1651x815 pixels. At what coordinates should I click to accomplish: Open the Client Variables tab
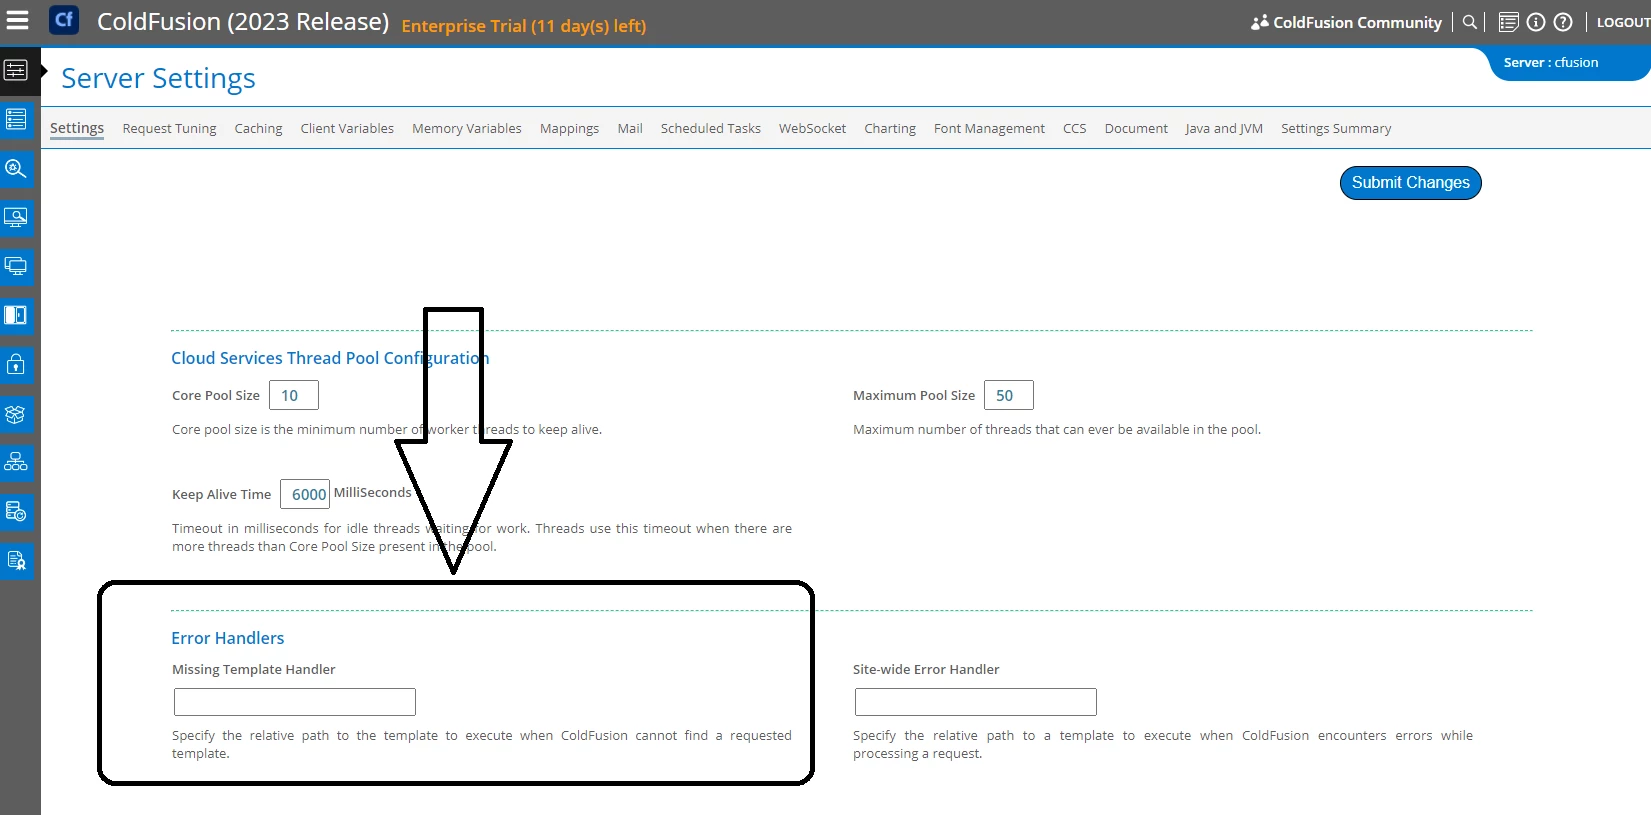coord(347,128)
